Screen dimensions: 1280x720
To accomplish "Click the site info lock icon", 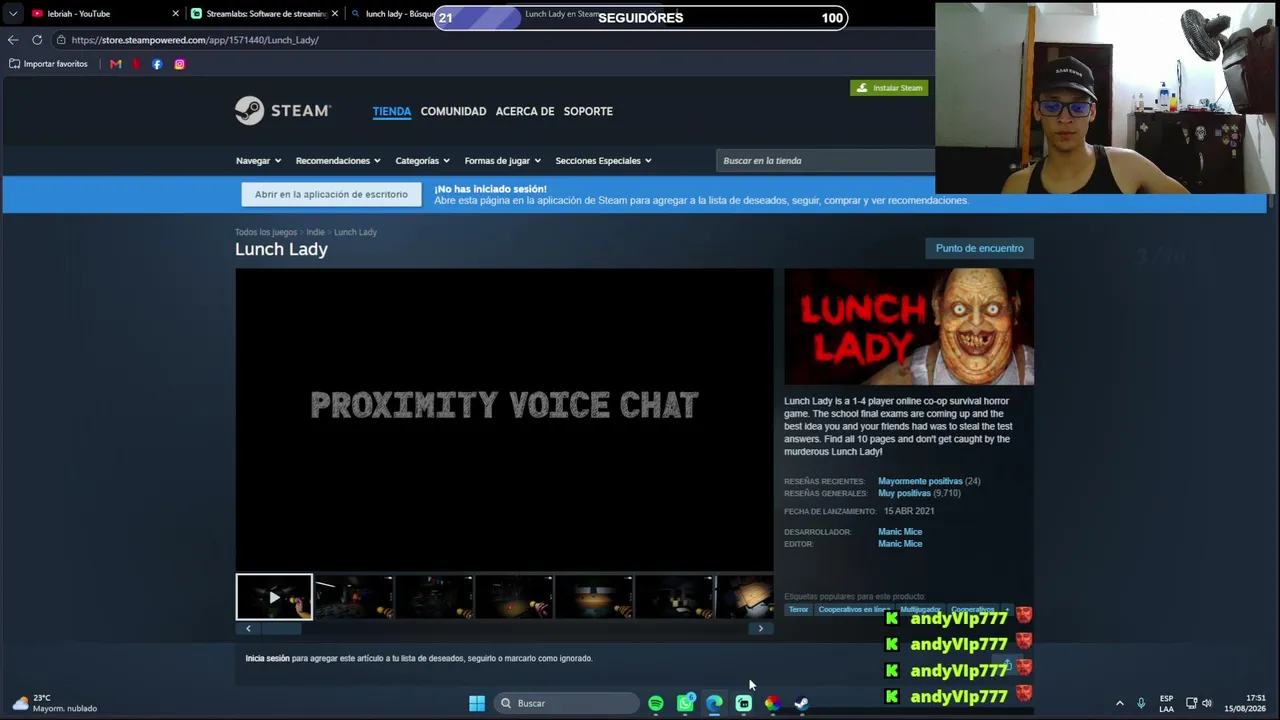I will 61,40.
